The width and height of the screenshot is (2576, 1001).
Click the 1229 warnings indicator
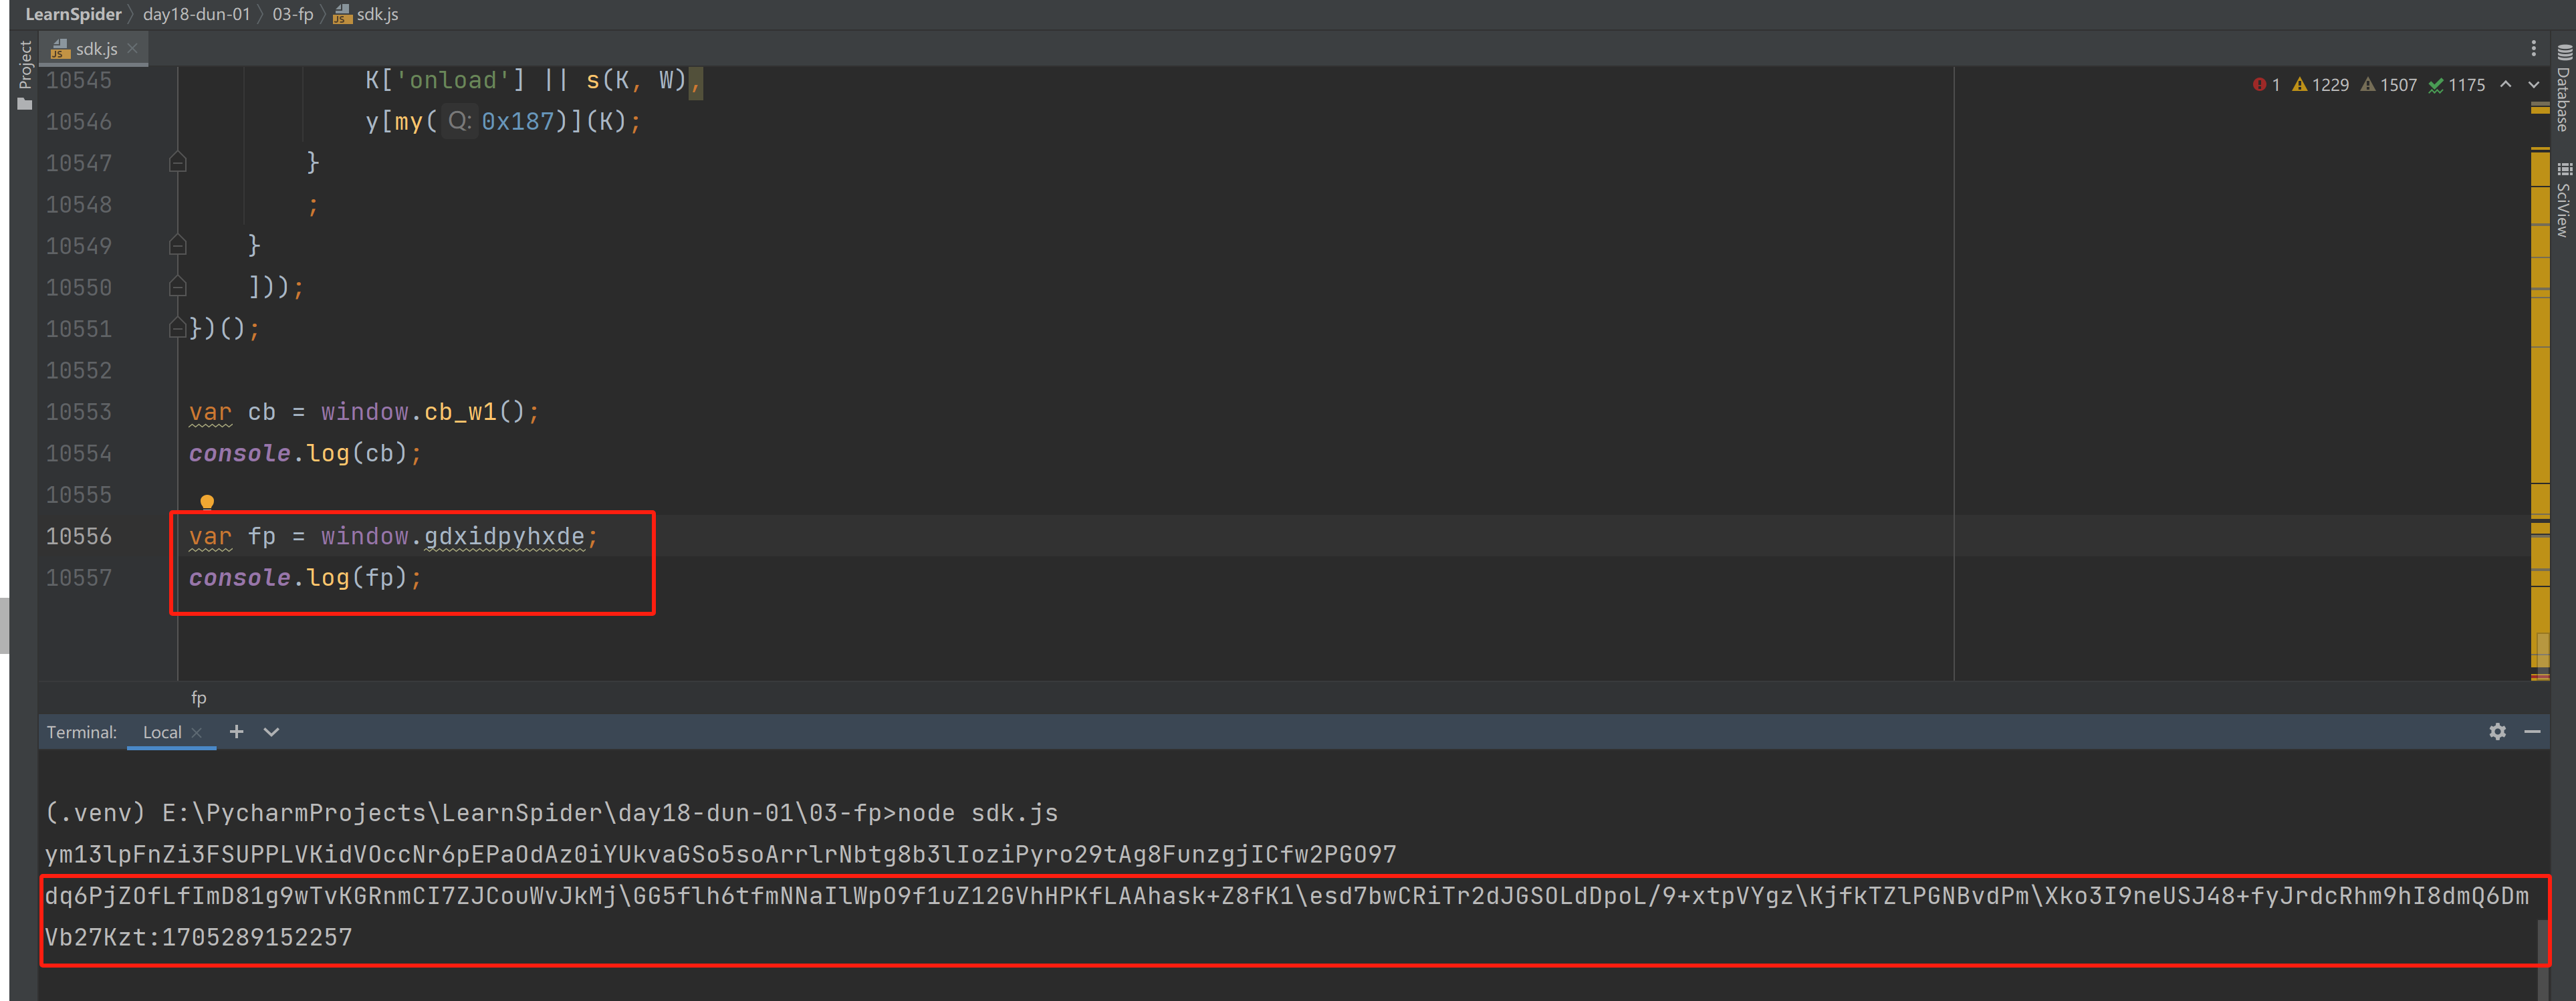[x=2321, y=85]
